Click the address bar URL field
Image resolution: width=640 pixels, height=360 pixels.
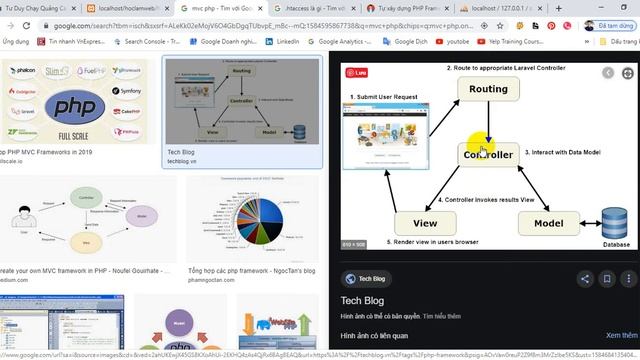pos(263,26)
